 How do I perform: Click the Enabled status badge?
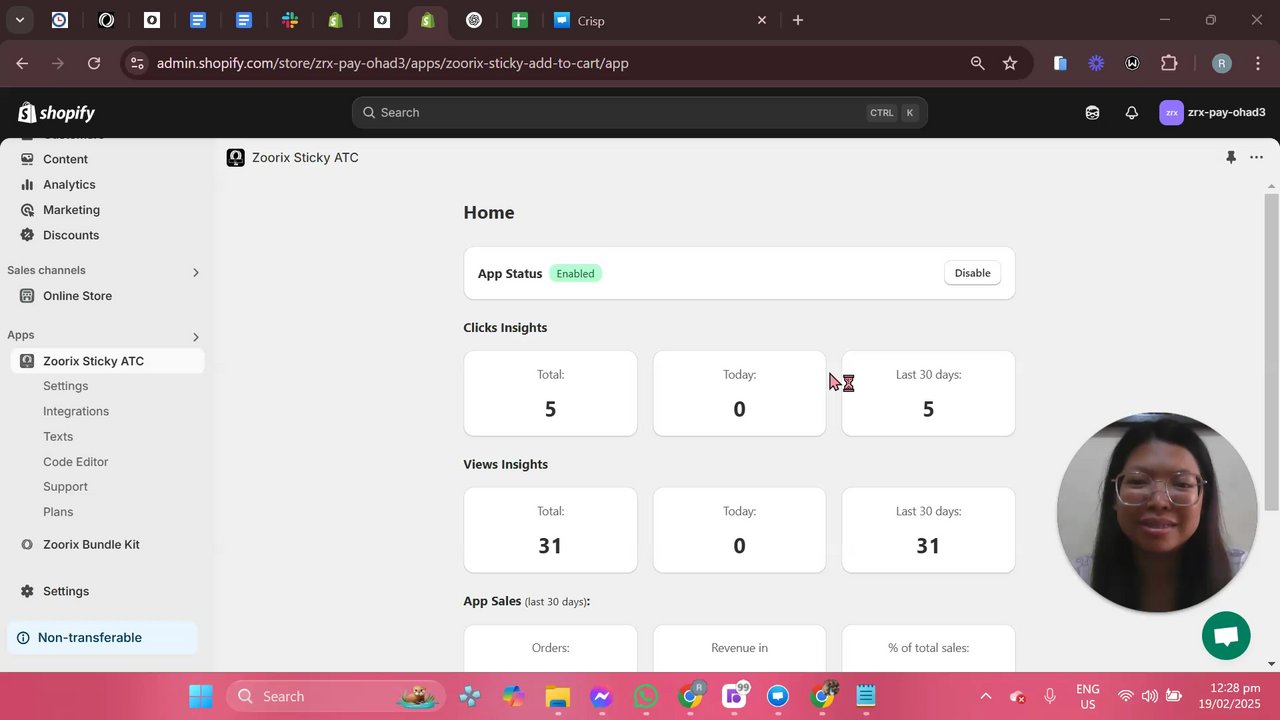coord(575,273)
